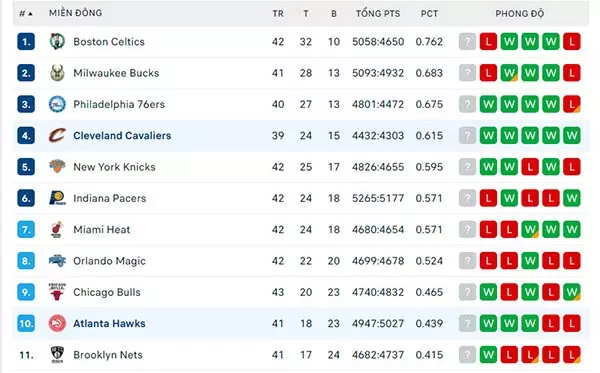Click the Chicago Bulls logo
The width and height of the screenshot is (600, 373).
coord(57,292)
